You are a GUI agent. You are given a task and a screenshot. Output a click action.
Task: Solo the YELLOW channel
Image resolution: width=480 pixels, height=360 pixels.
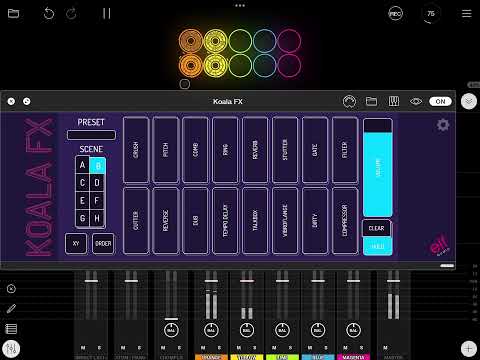(x=255, y=348)
